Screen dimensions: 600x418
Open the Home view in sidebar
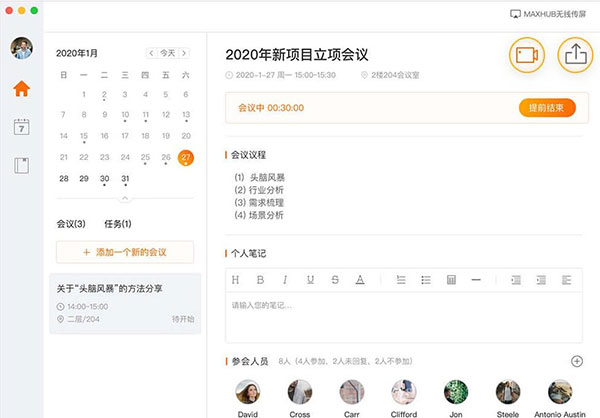pos(21,88)
